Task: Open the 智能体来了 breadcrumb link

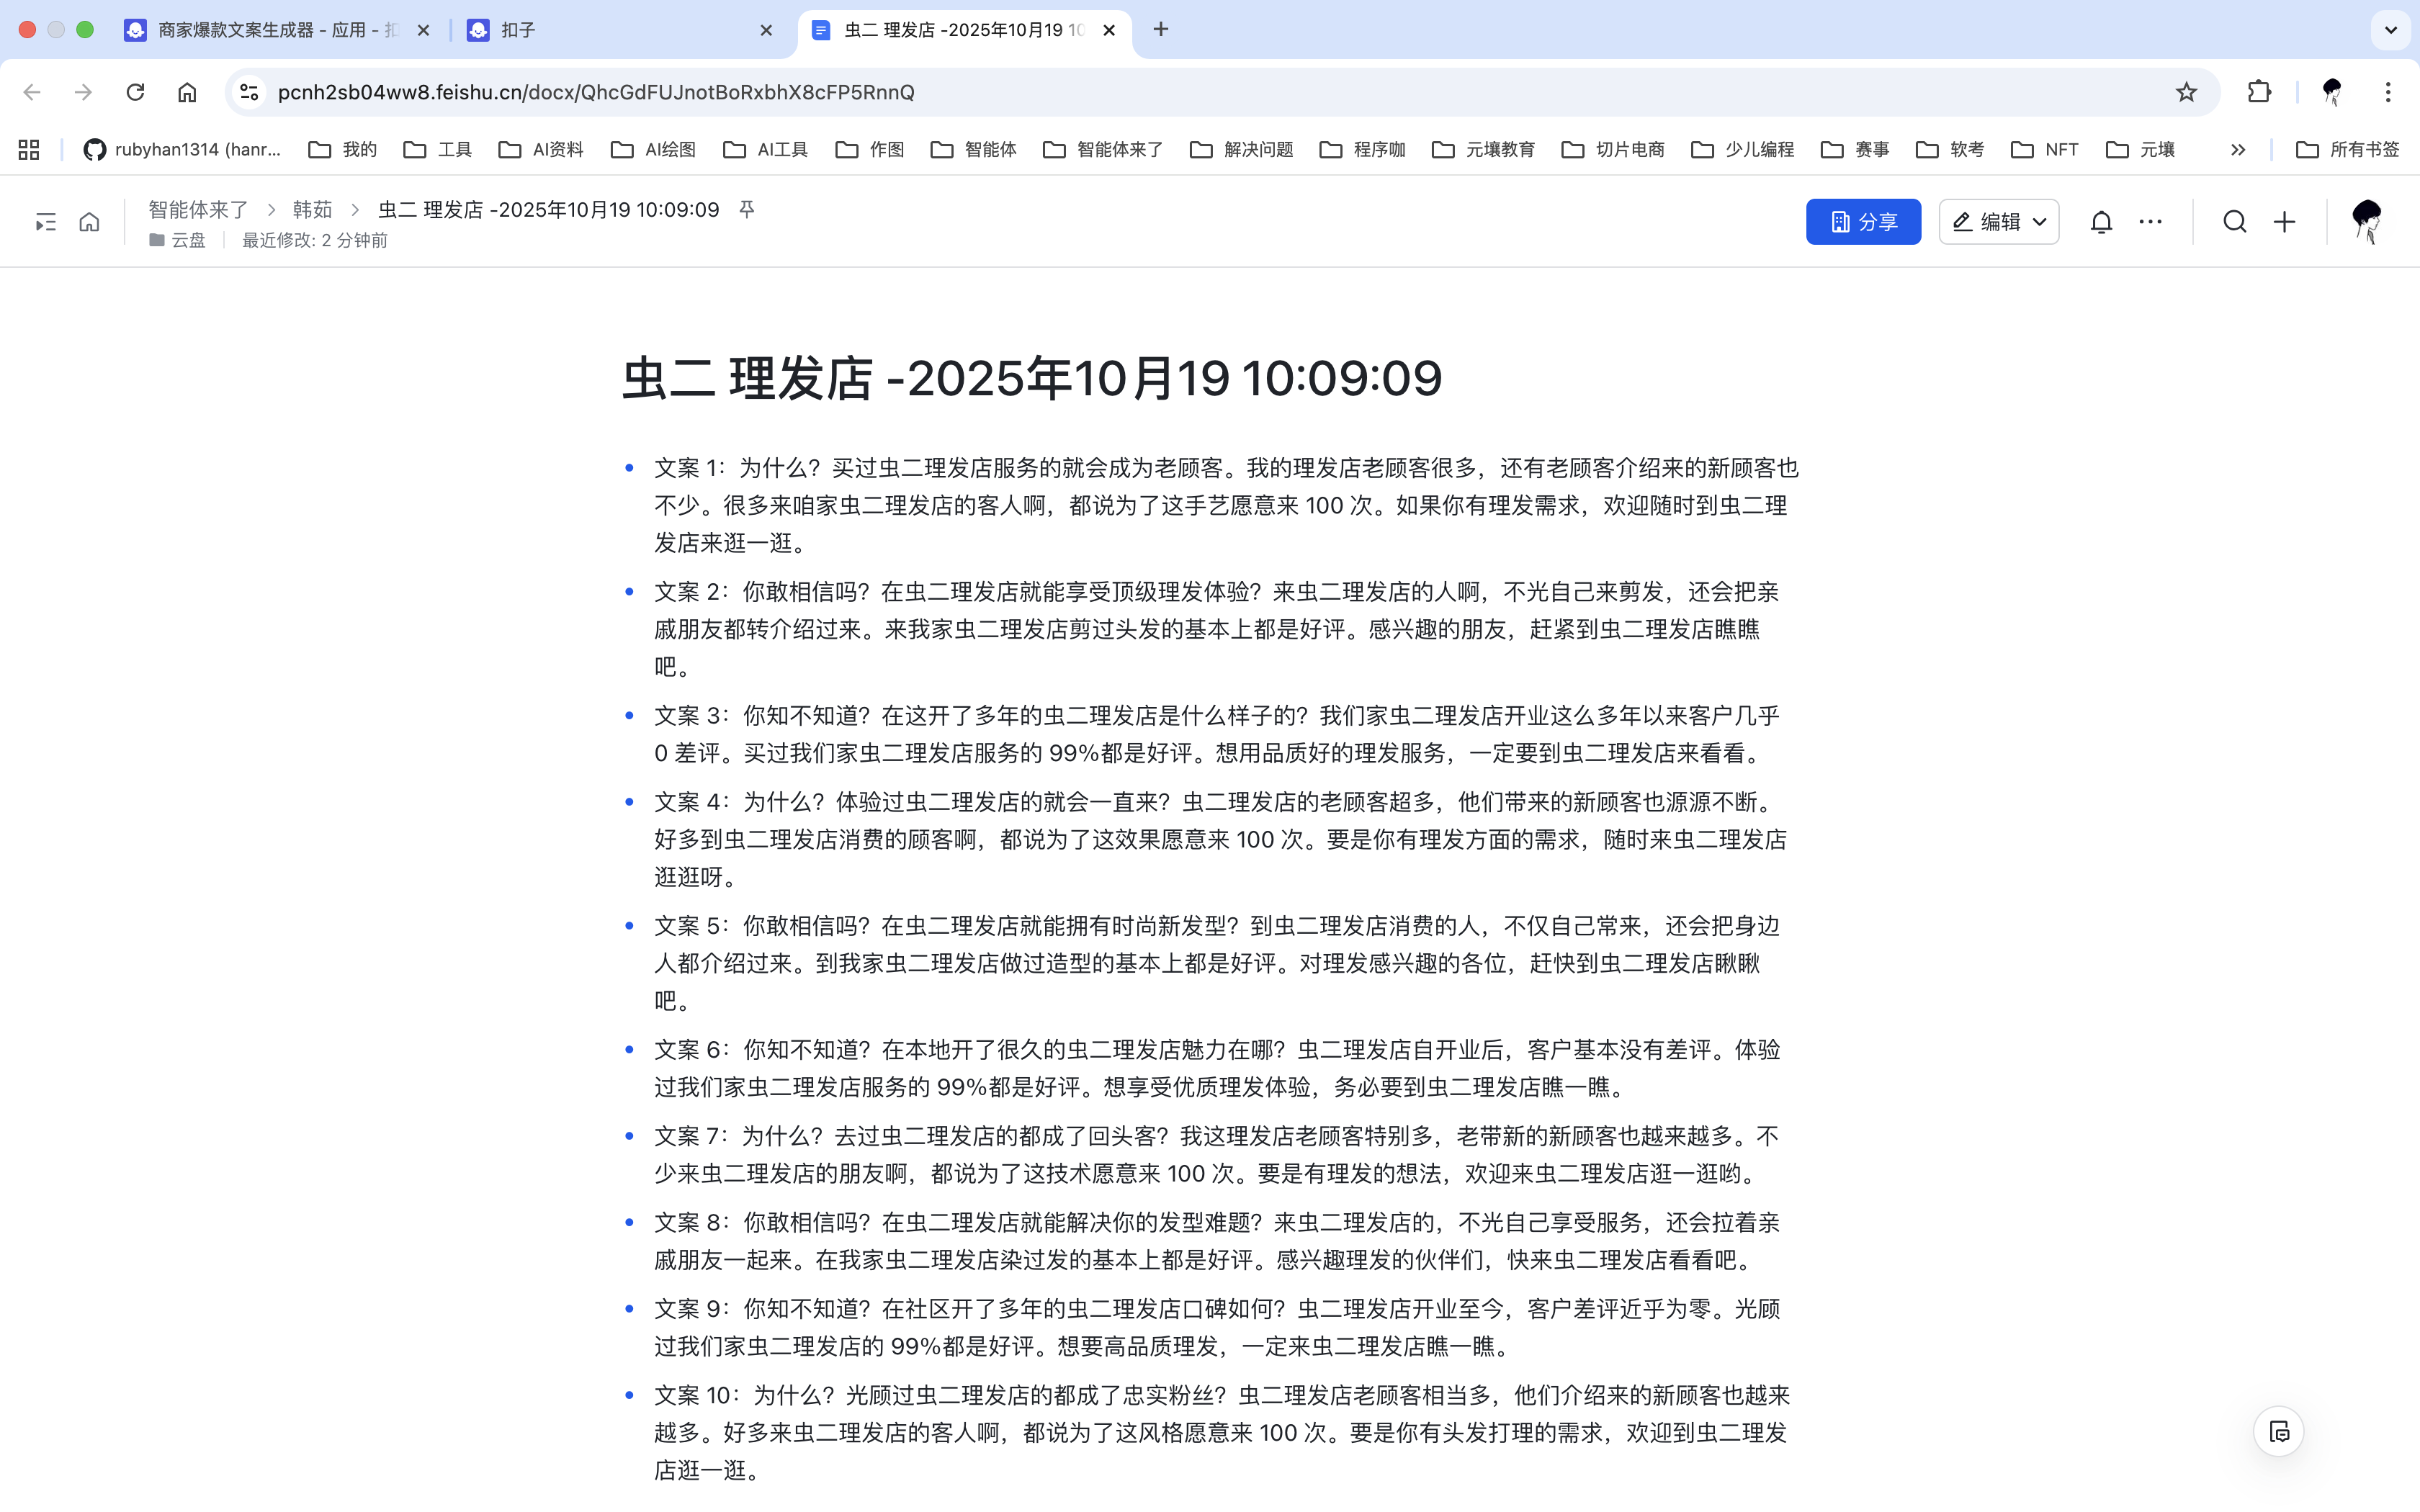Action: [x=198, y=209]
